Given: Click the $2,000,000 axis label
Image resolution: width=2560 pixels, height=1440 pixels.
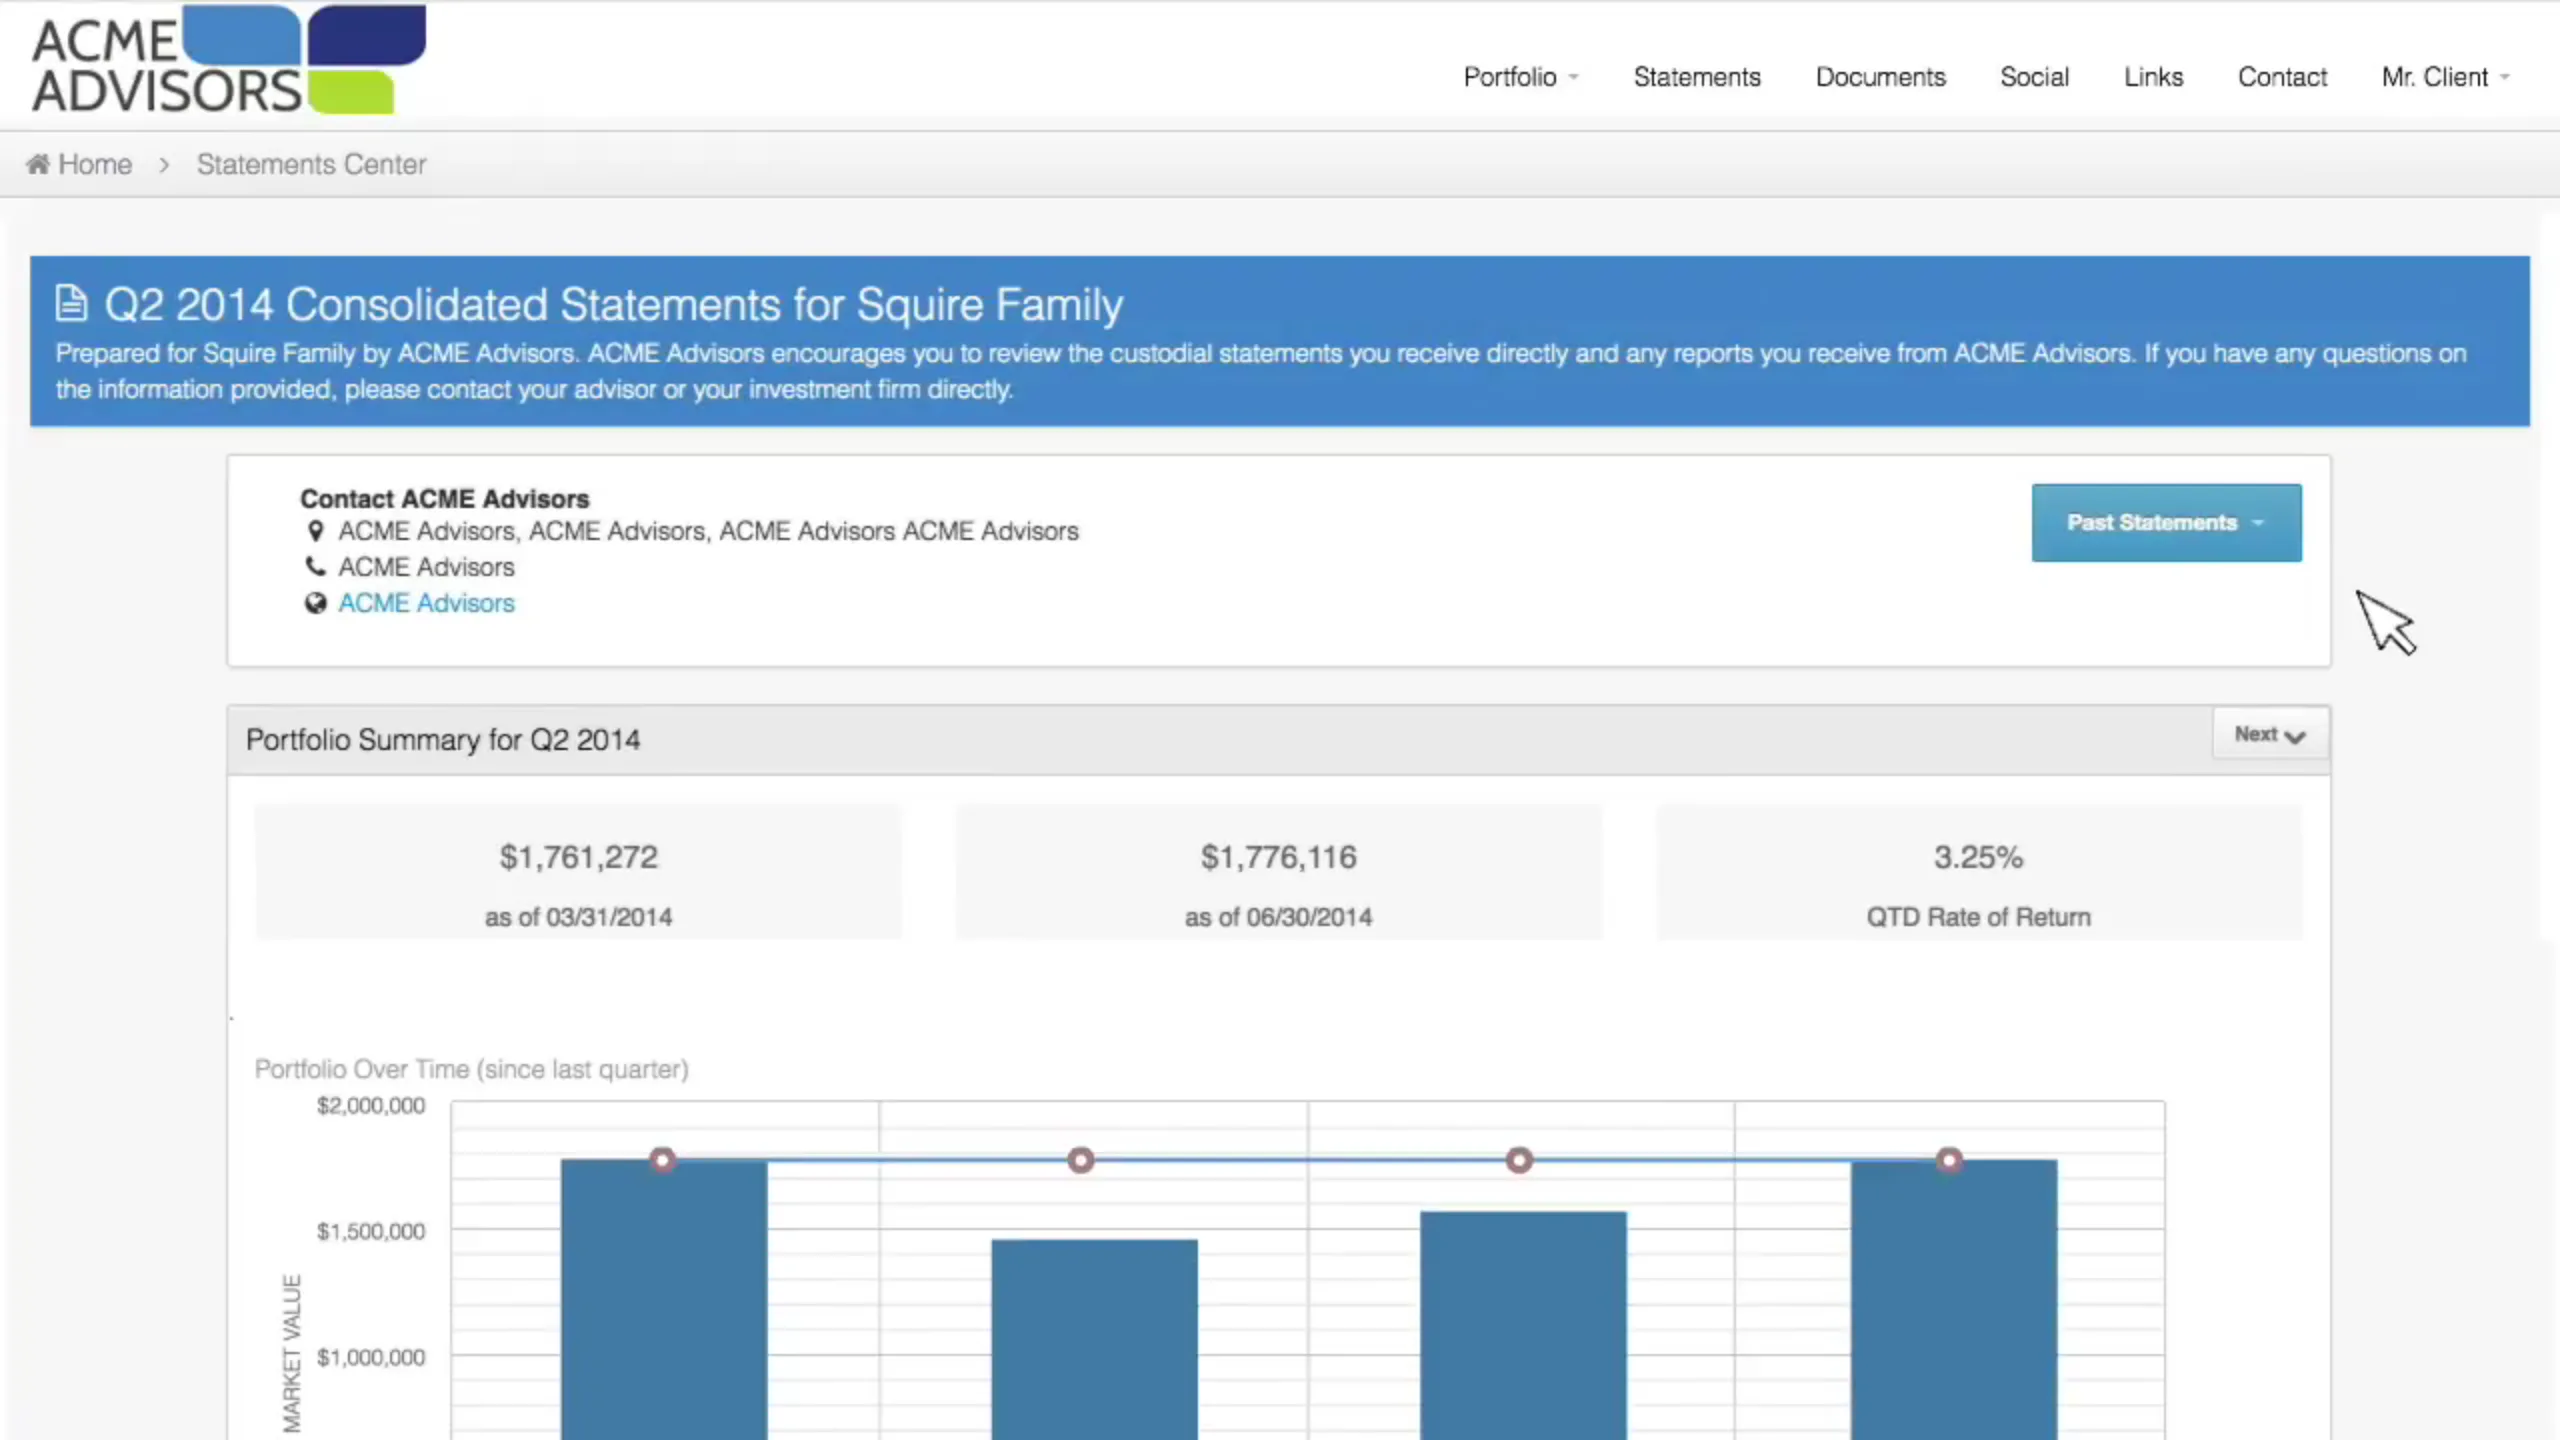Looking at the screenshot, I should point(371,1105).
